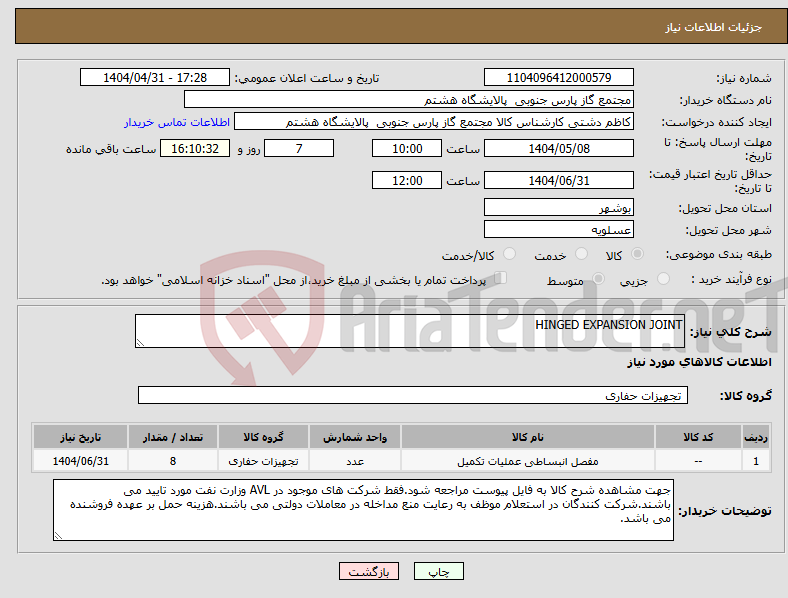The height and width of the screenshot is (598, 788).
Task: Click the resize handle of the description box
Action: (x=140, y=343)
